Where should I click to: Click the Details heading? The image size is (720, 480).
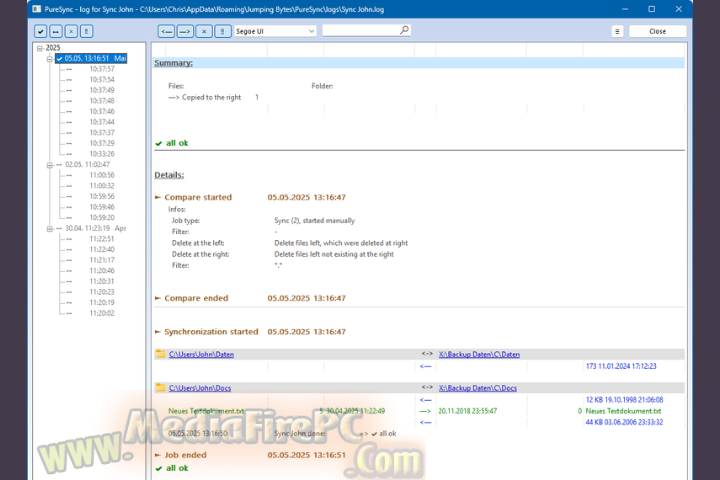tap(169, 175)
